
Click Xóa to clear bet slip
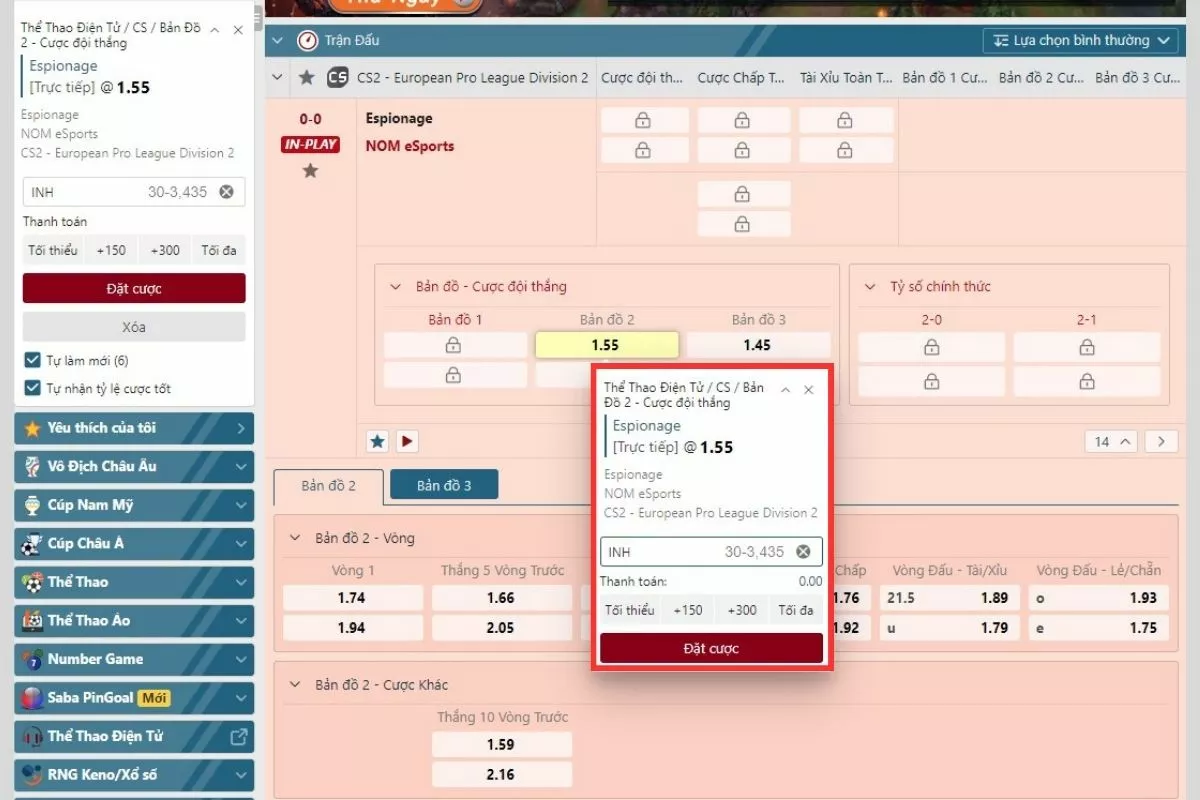click(x=134, y=327)
